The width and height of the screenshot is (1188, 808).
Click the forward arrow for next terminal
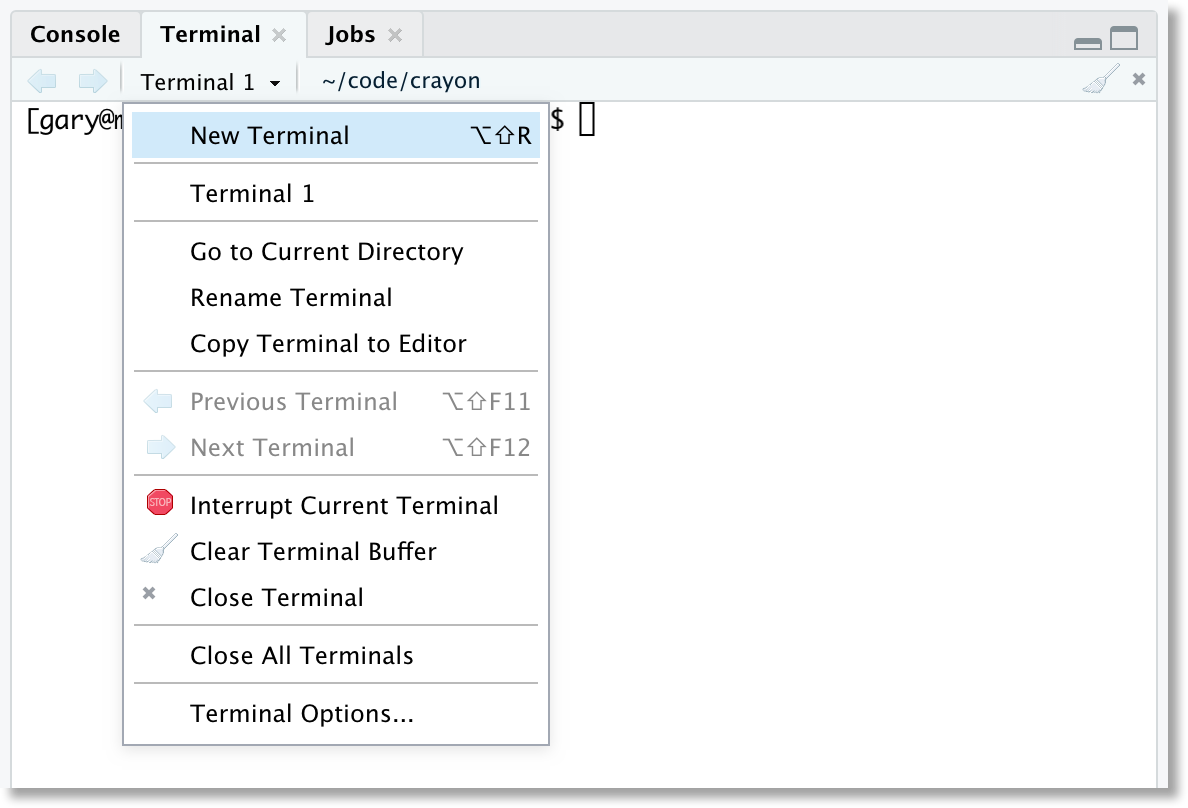pyautogui.click(x=91, y=80)
